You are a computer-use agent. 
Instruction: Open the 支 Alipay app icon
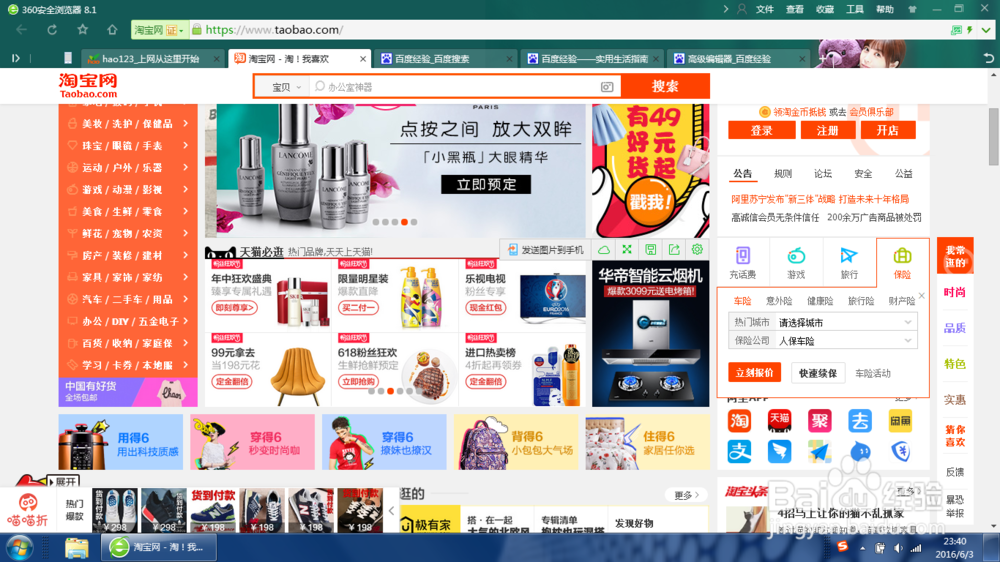coord(739,452)
